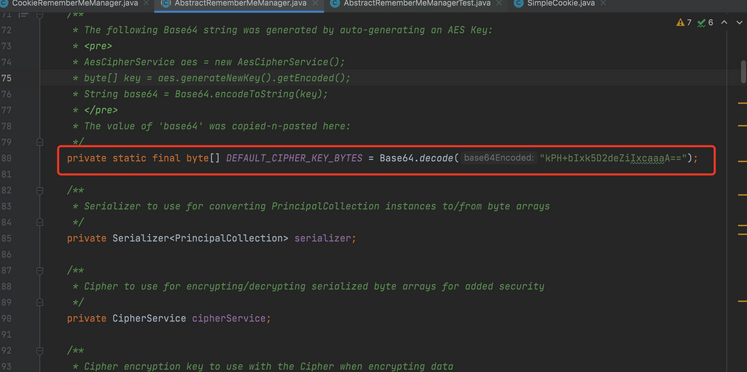Click the vertical scrollbar thumb at right edge
The height and width of the screenshot is (372, 747).
[743, 72]
